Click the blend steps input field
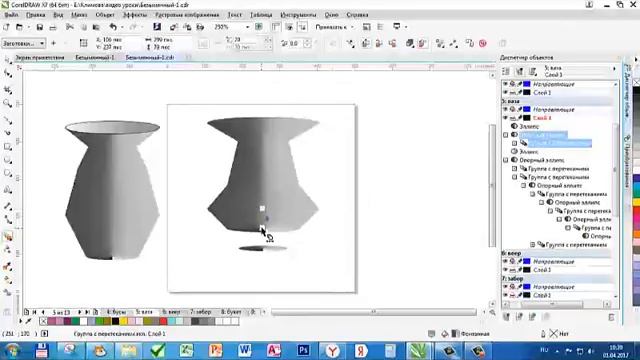This screenshot has height=360, width=640. [x=249, y=40]
